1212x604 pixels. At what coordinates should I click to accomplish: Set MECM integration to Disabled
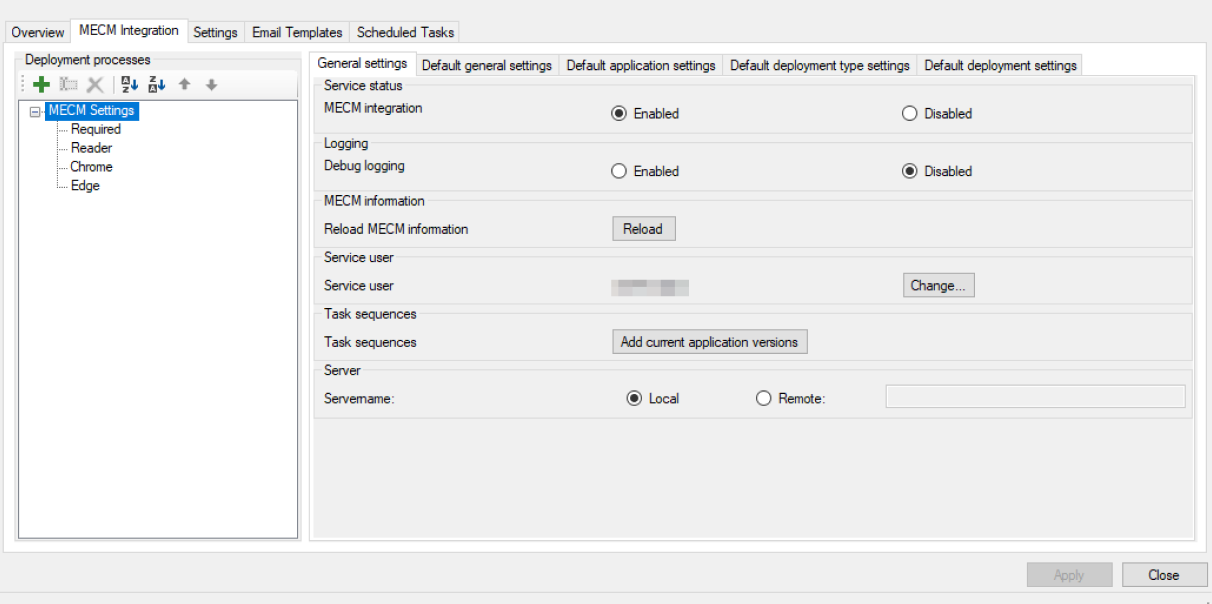[x=937, y=114]
